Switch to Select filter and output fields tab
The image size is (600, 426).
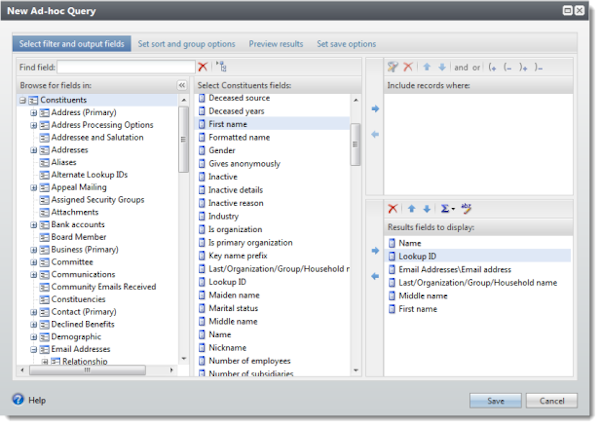[x=72, y=44]
